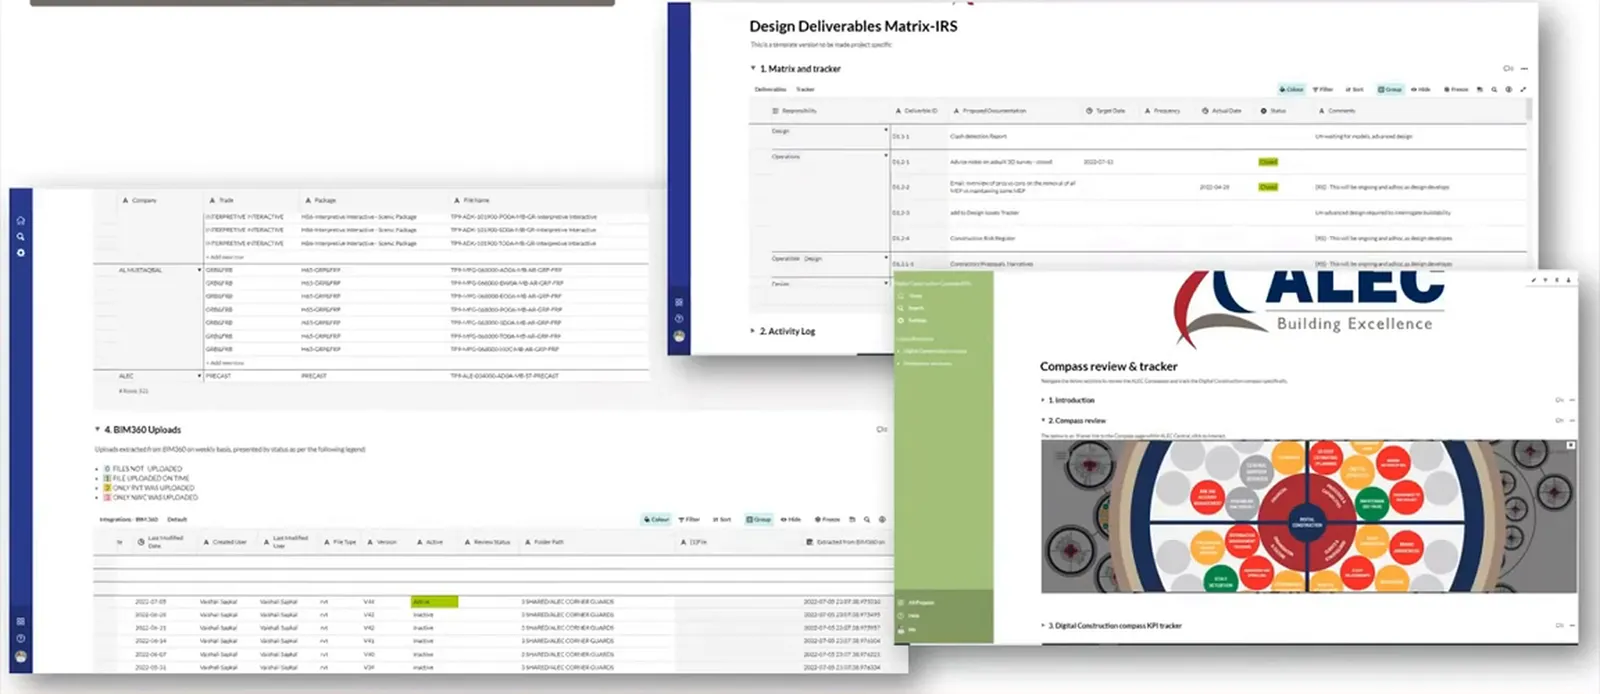Click Colour button in BIM360 Uploads toolbar
This screenshot has width=1600, height=694.
pyautogui.click(x=656, y=520)
